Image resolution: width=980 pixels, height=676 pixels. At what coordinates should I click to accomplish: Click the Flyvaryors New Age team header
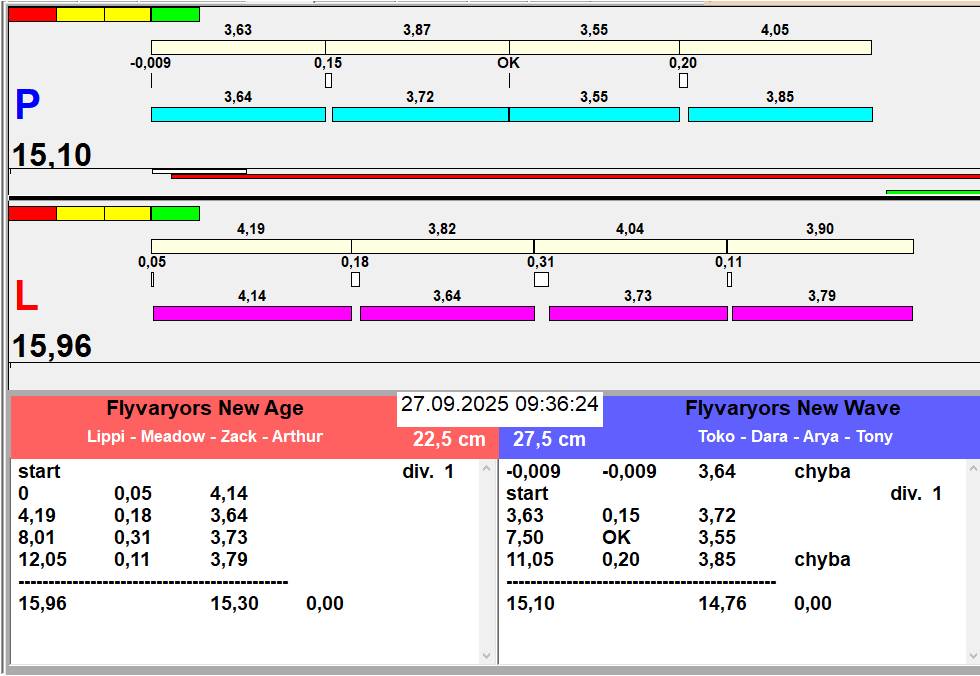[x=204, y=408]
